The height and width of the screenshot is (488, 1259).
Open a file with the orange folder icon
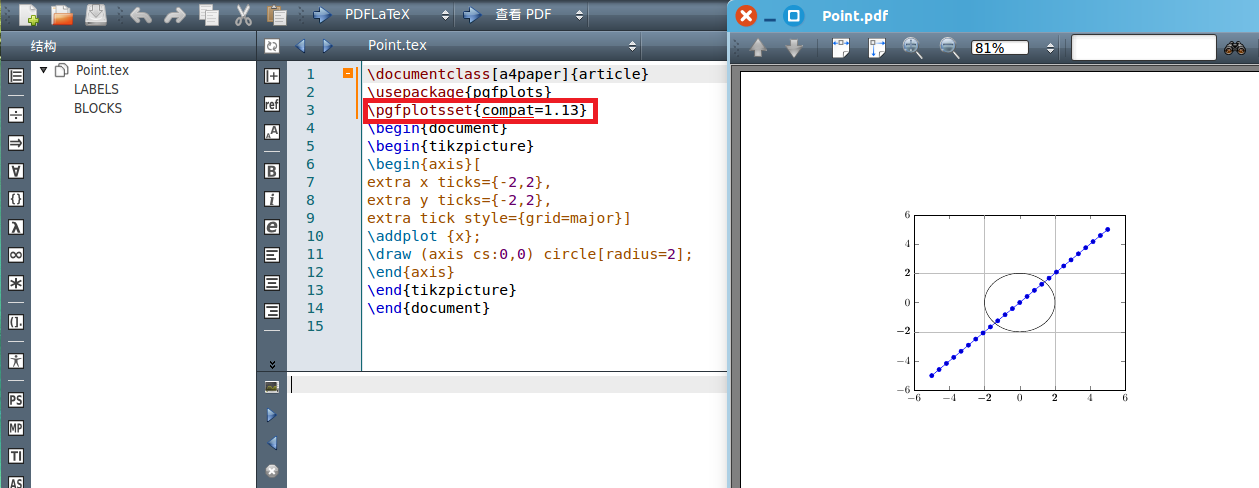(62, 15)
